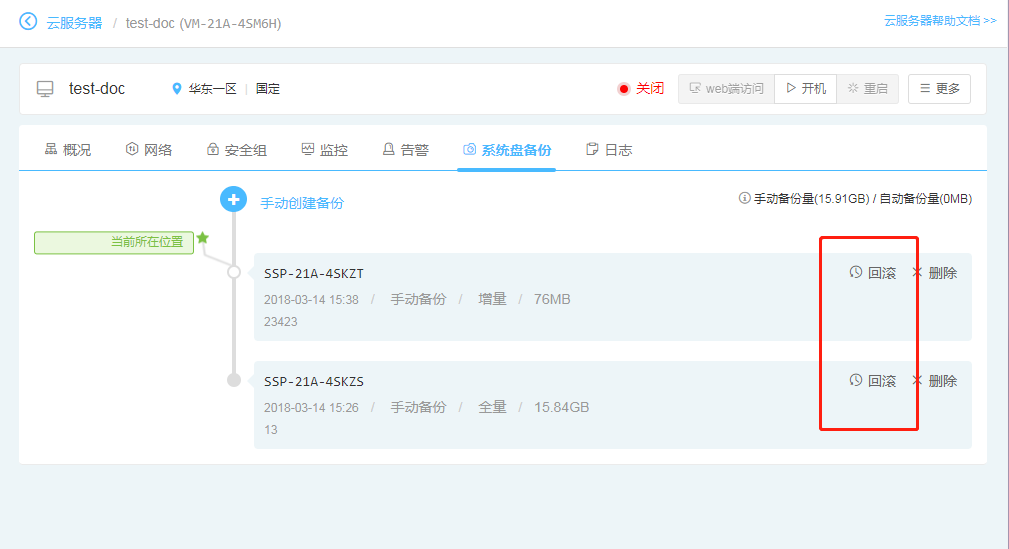The height and width of the screenshot is (549, 1009).
Task: Click 手动备份 in the SSP-21A-4SKZS row
Action: 418,407
